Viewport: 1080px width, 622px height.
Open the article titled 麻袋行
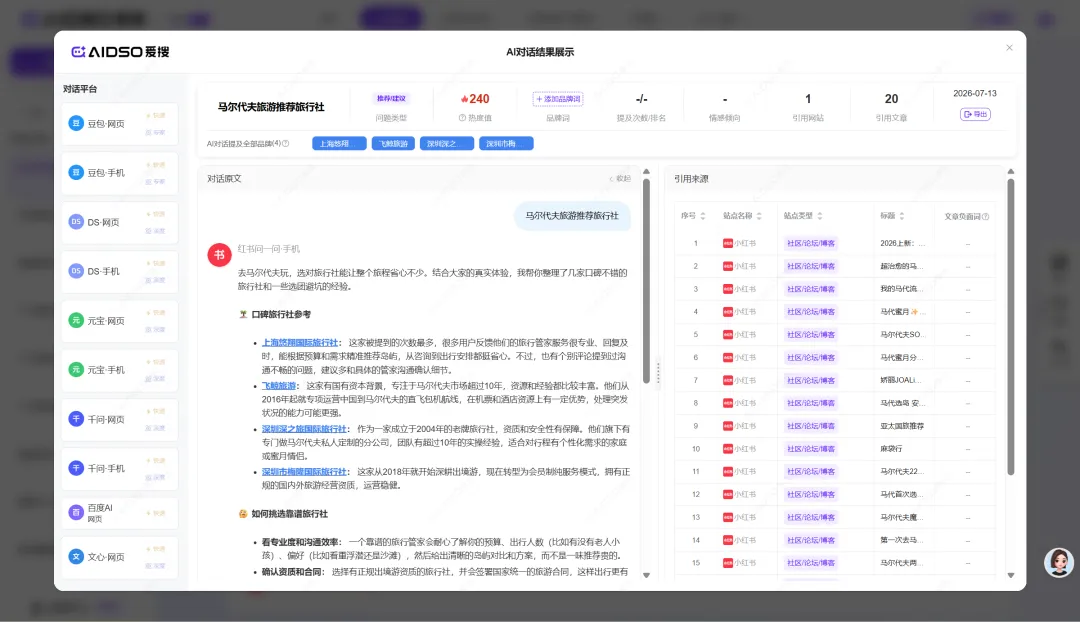coord(891,449)
